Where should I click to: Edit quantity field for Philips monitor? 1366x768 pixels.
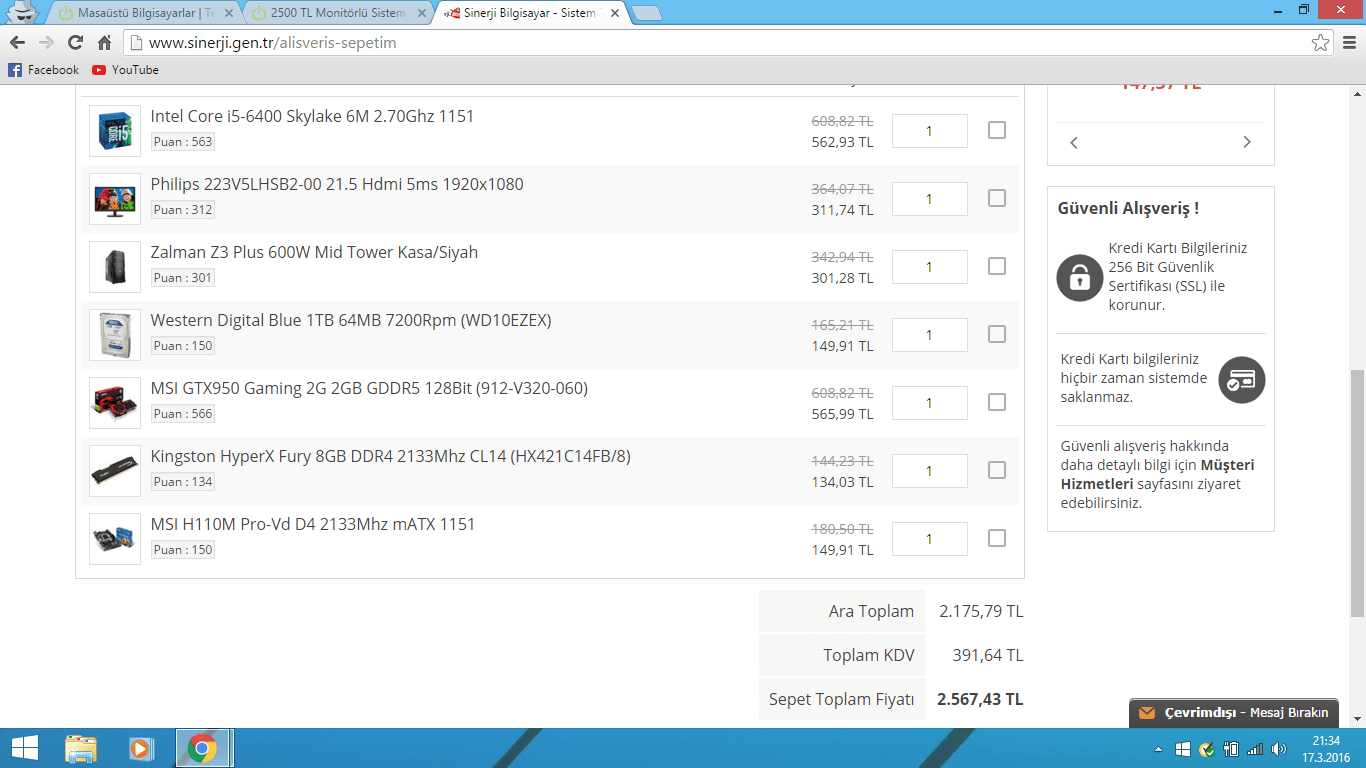pos(929,199)
